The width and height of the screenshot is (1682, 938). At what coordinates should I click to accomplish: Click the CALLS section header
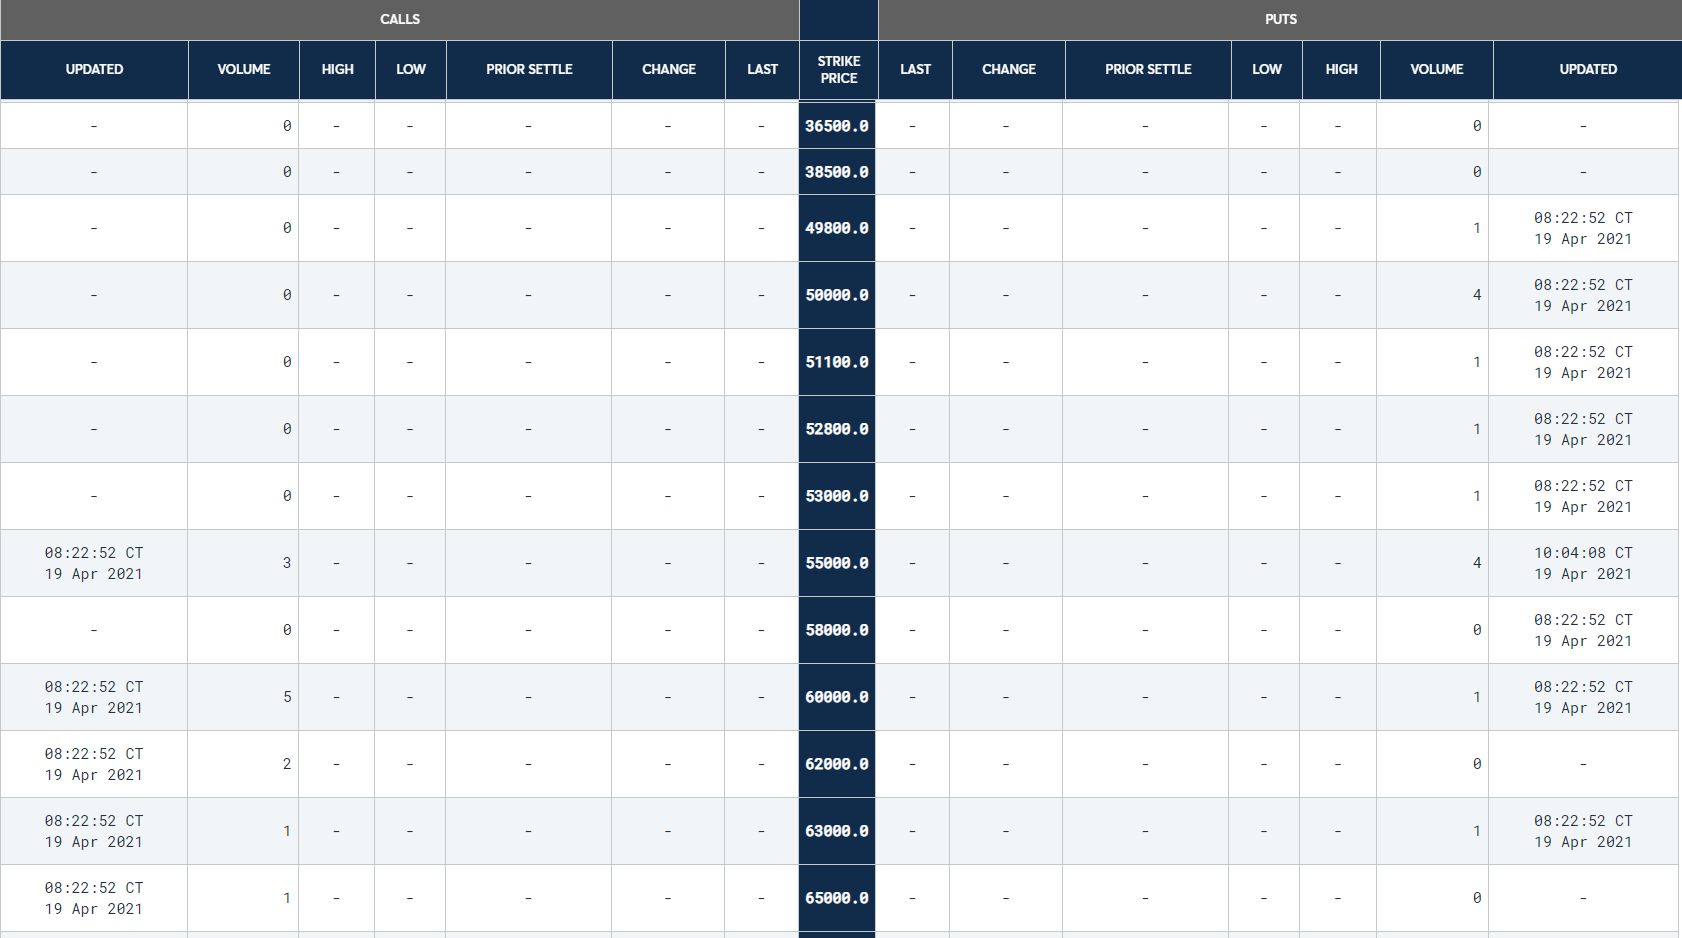point(400,19)
